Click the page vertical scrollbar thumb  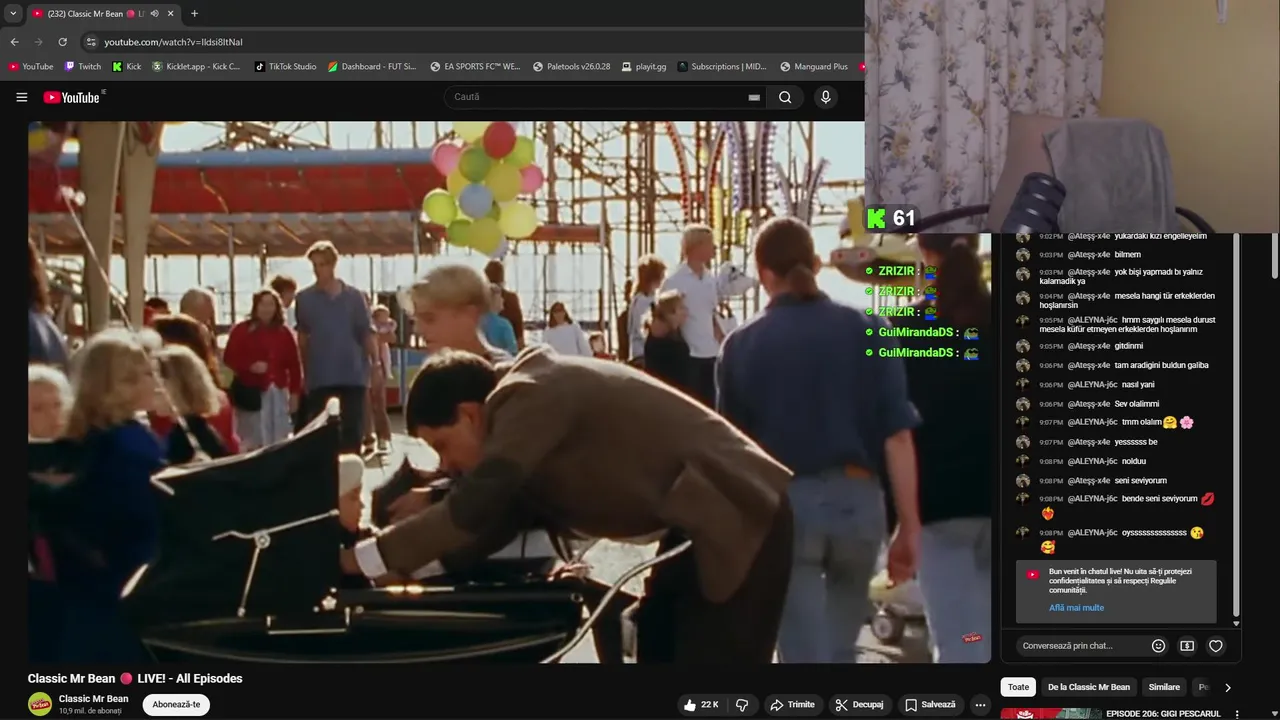coord(1274,255)
